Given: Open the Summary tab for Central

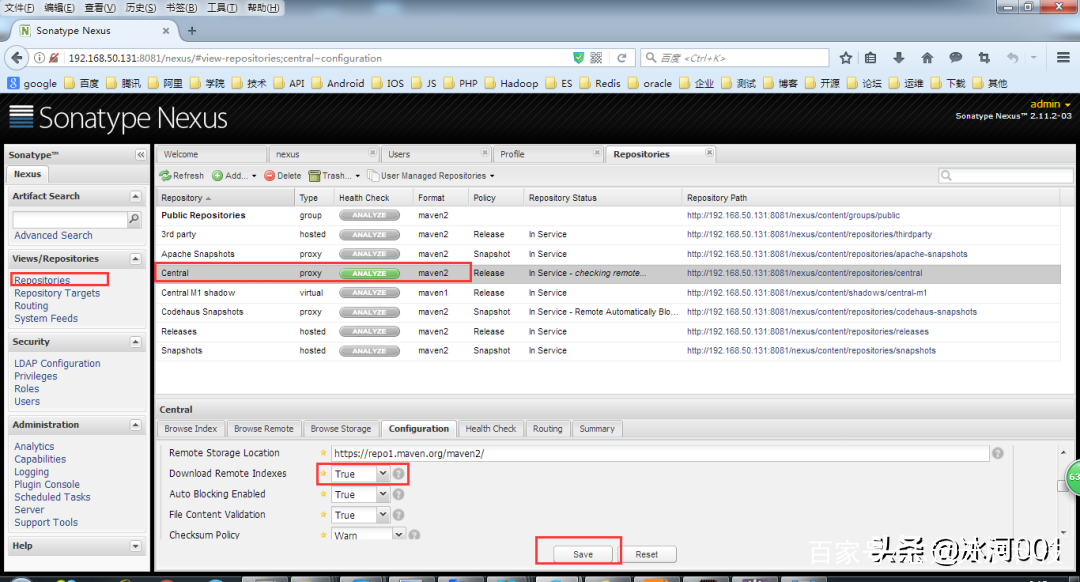Looking at the screenshot, I should pyautogui.click(x=596, y=428).
